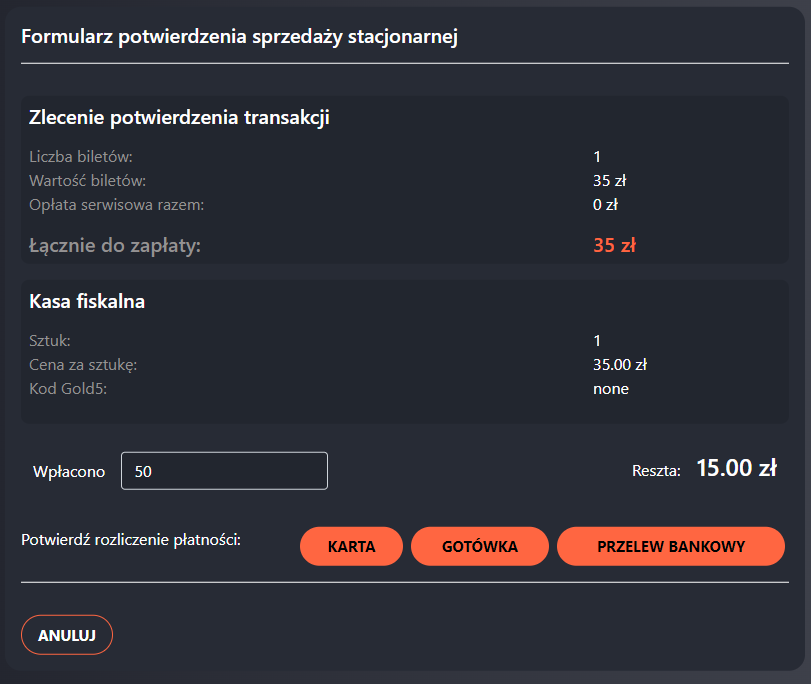Click the 35.00 zł price per piece
This screenshot has width=811, height=684.
620,365
